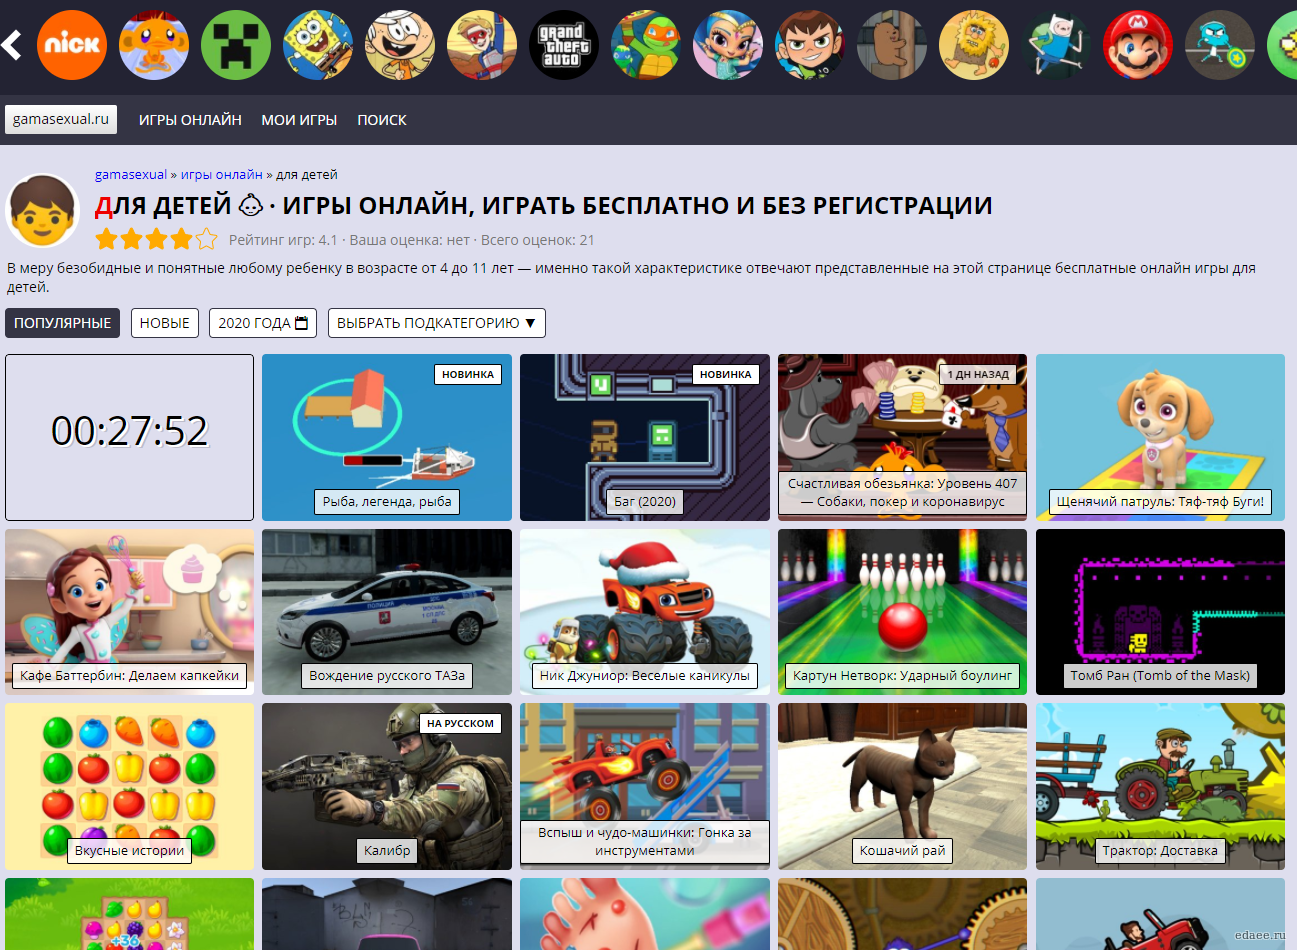Open the Калибр shooter game
The width and height of the screenshot is (1297, 950).
click(x=387, y=786)
